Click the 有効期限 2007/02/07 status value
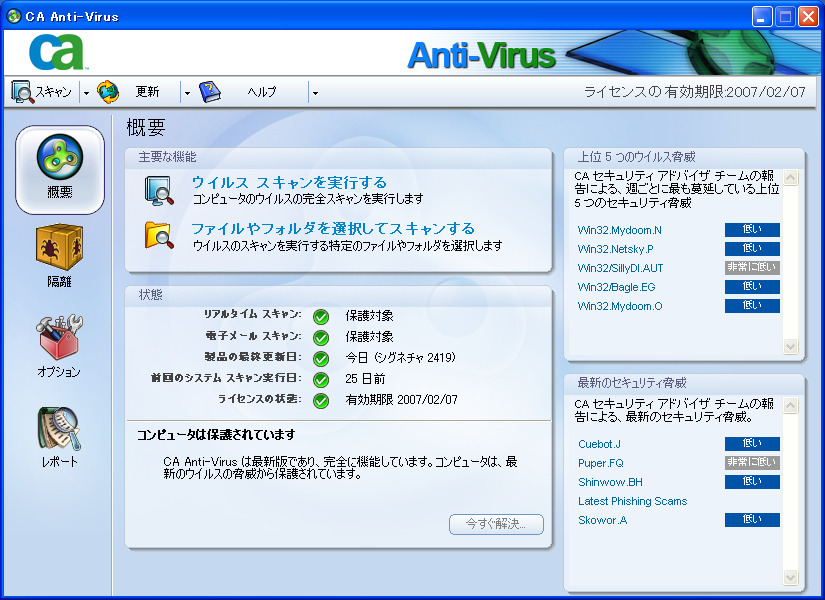The width and height of the screenshot is (825, 600). click(401, 400)
